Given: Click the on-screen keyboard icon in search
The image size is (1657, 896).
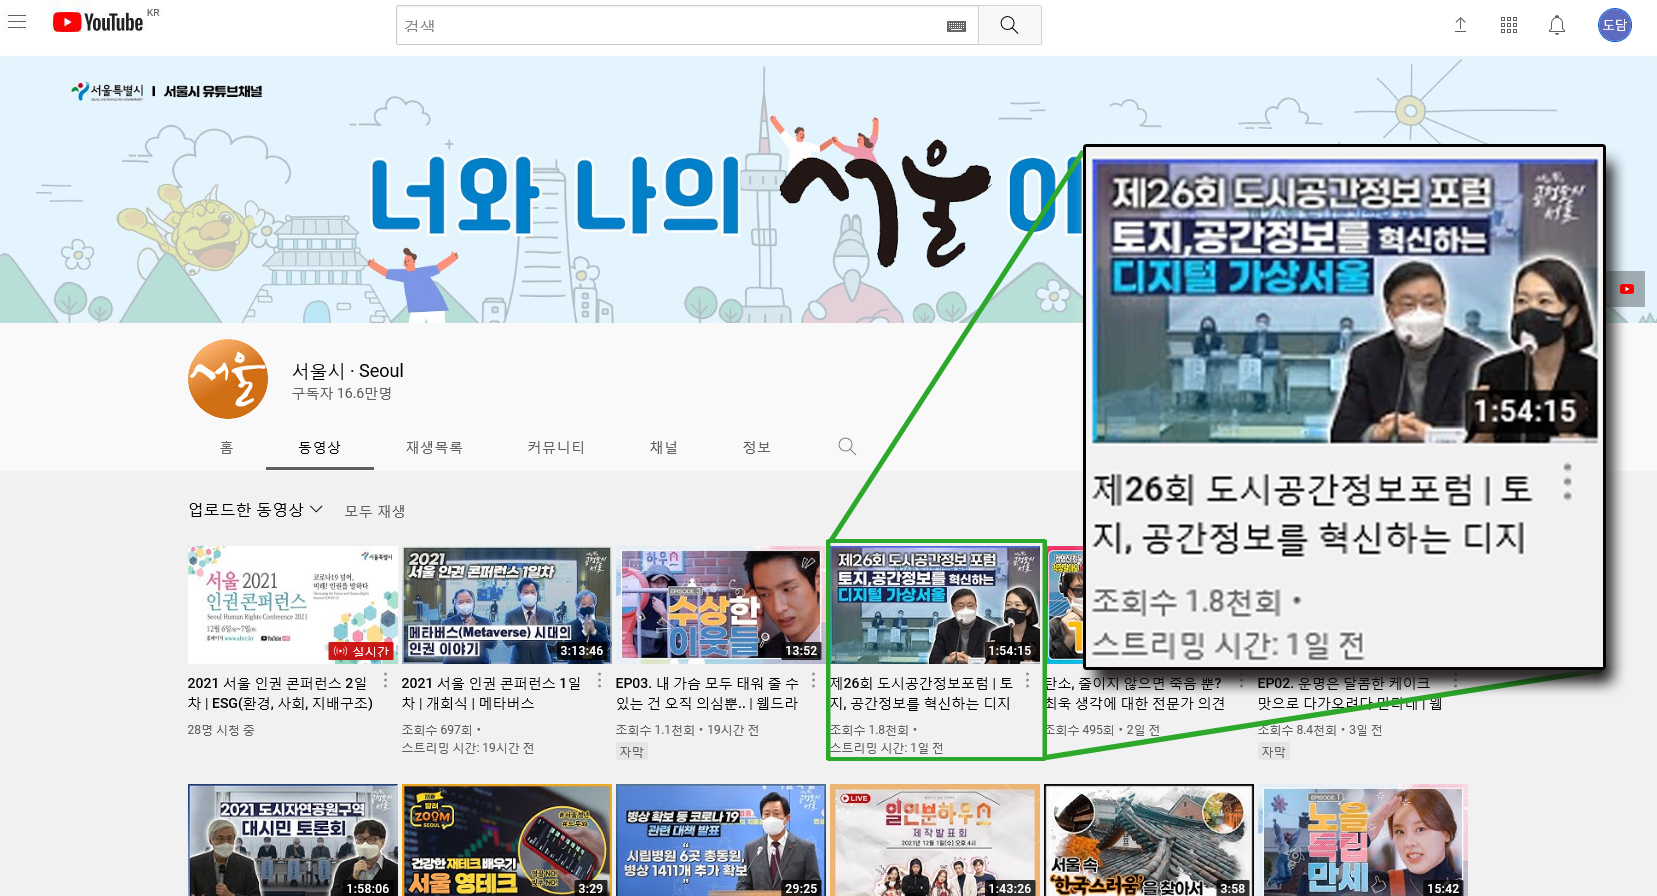Looking at the screenshot, I should pyautogui.click(x=956, y=26).
